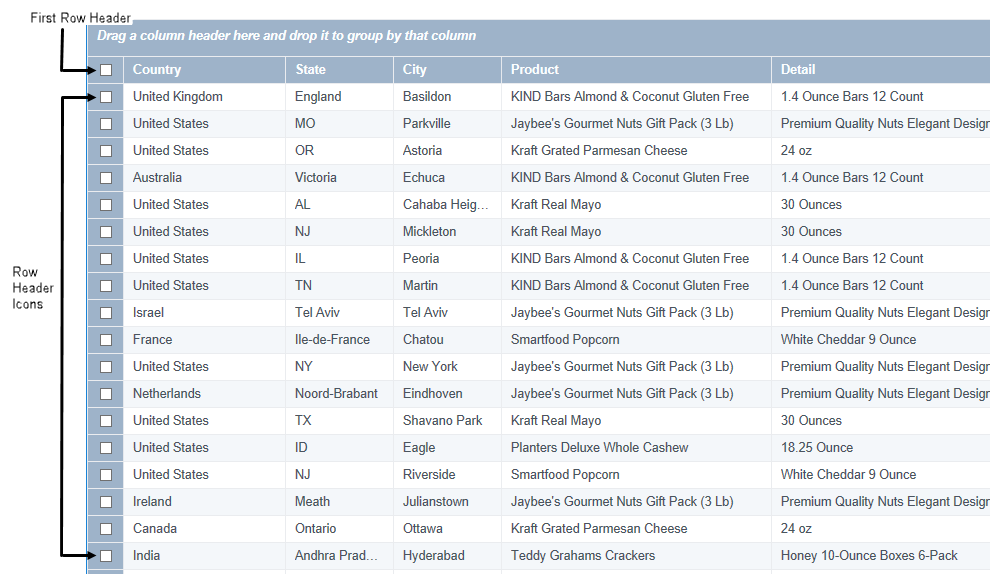The image size is (990, 574).
Task: Toggle the Israel row checkbox
Action: pos(106,313)
